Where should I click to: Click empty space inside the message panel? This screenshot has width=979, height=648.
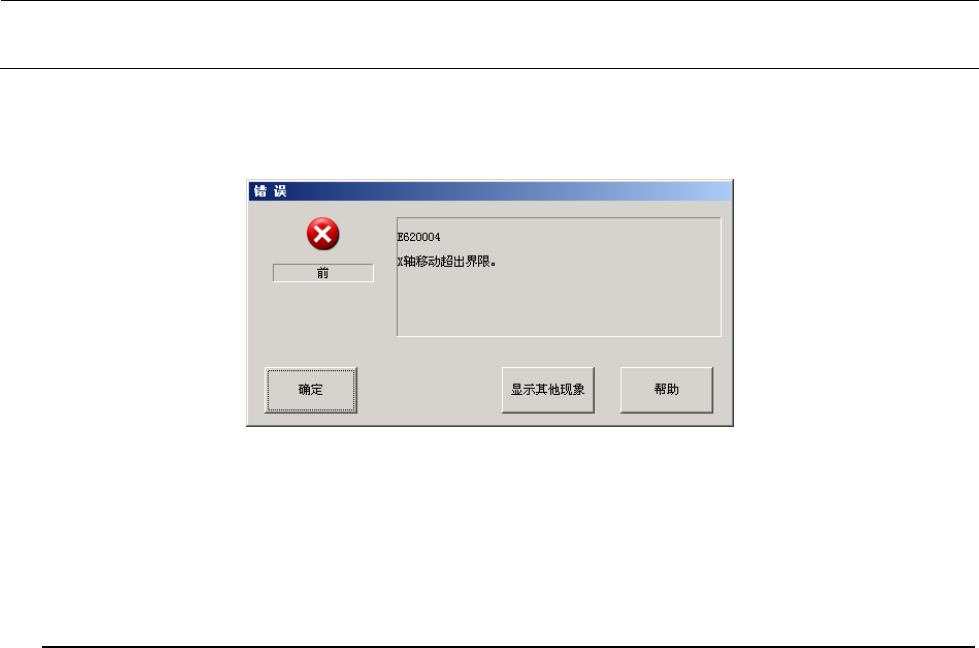click(558, 303)
